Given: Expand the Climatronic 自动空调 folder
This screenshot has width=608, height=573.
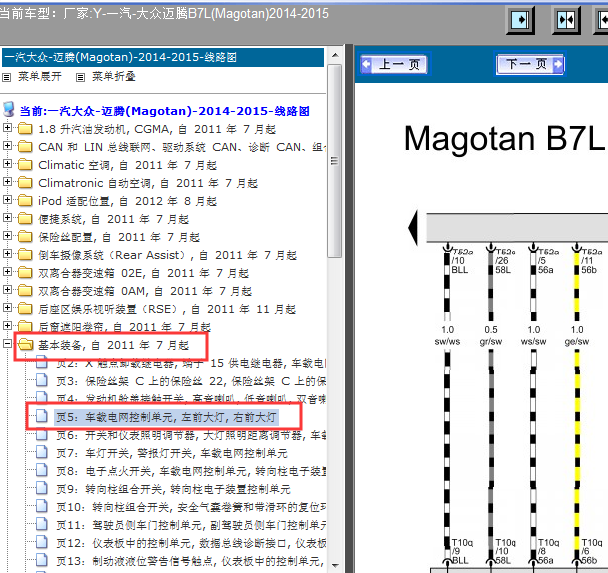Looking at the screenshot, I should click(x=7, y=181).
